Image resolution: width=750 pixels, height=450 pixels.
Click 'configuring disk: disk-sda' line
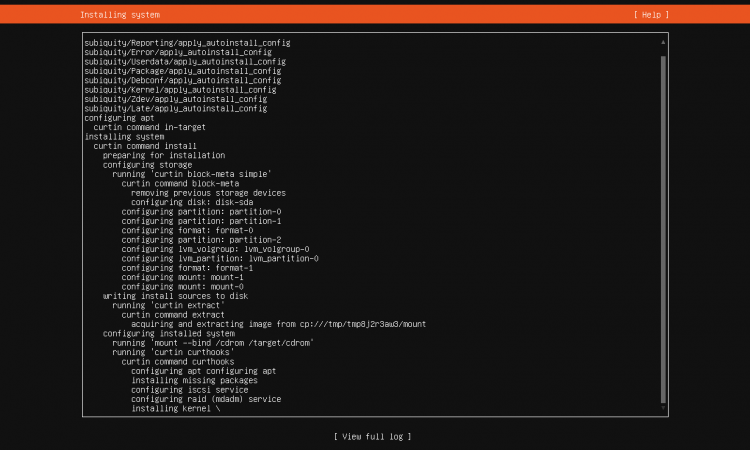[x=192, y=202]
